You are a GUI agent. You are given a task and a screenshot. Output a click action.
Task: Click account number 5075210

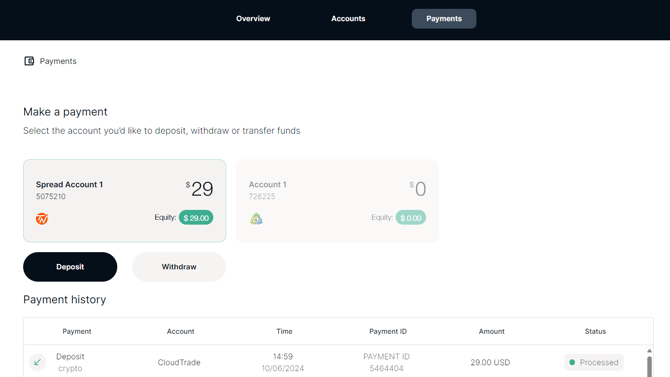point(51,197)
